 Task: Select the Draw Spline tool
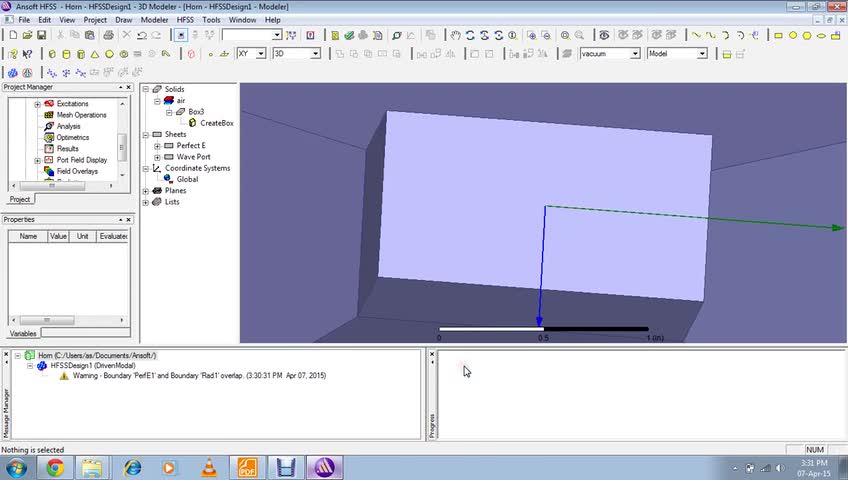711,35
